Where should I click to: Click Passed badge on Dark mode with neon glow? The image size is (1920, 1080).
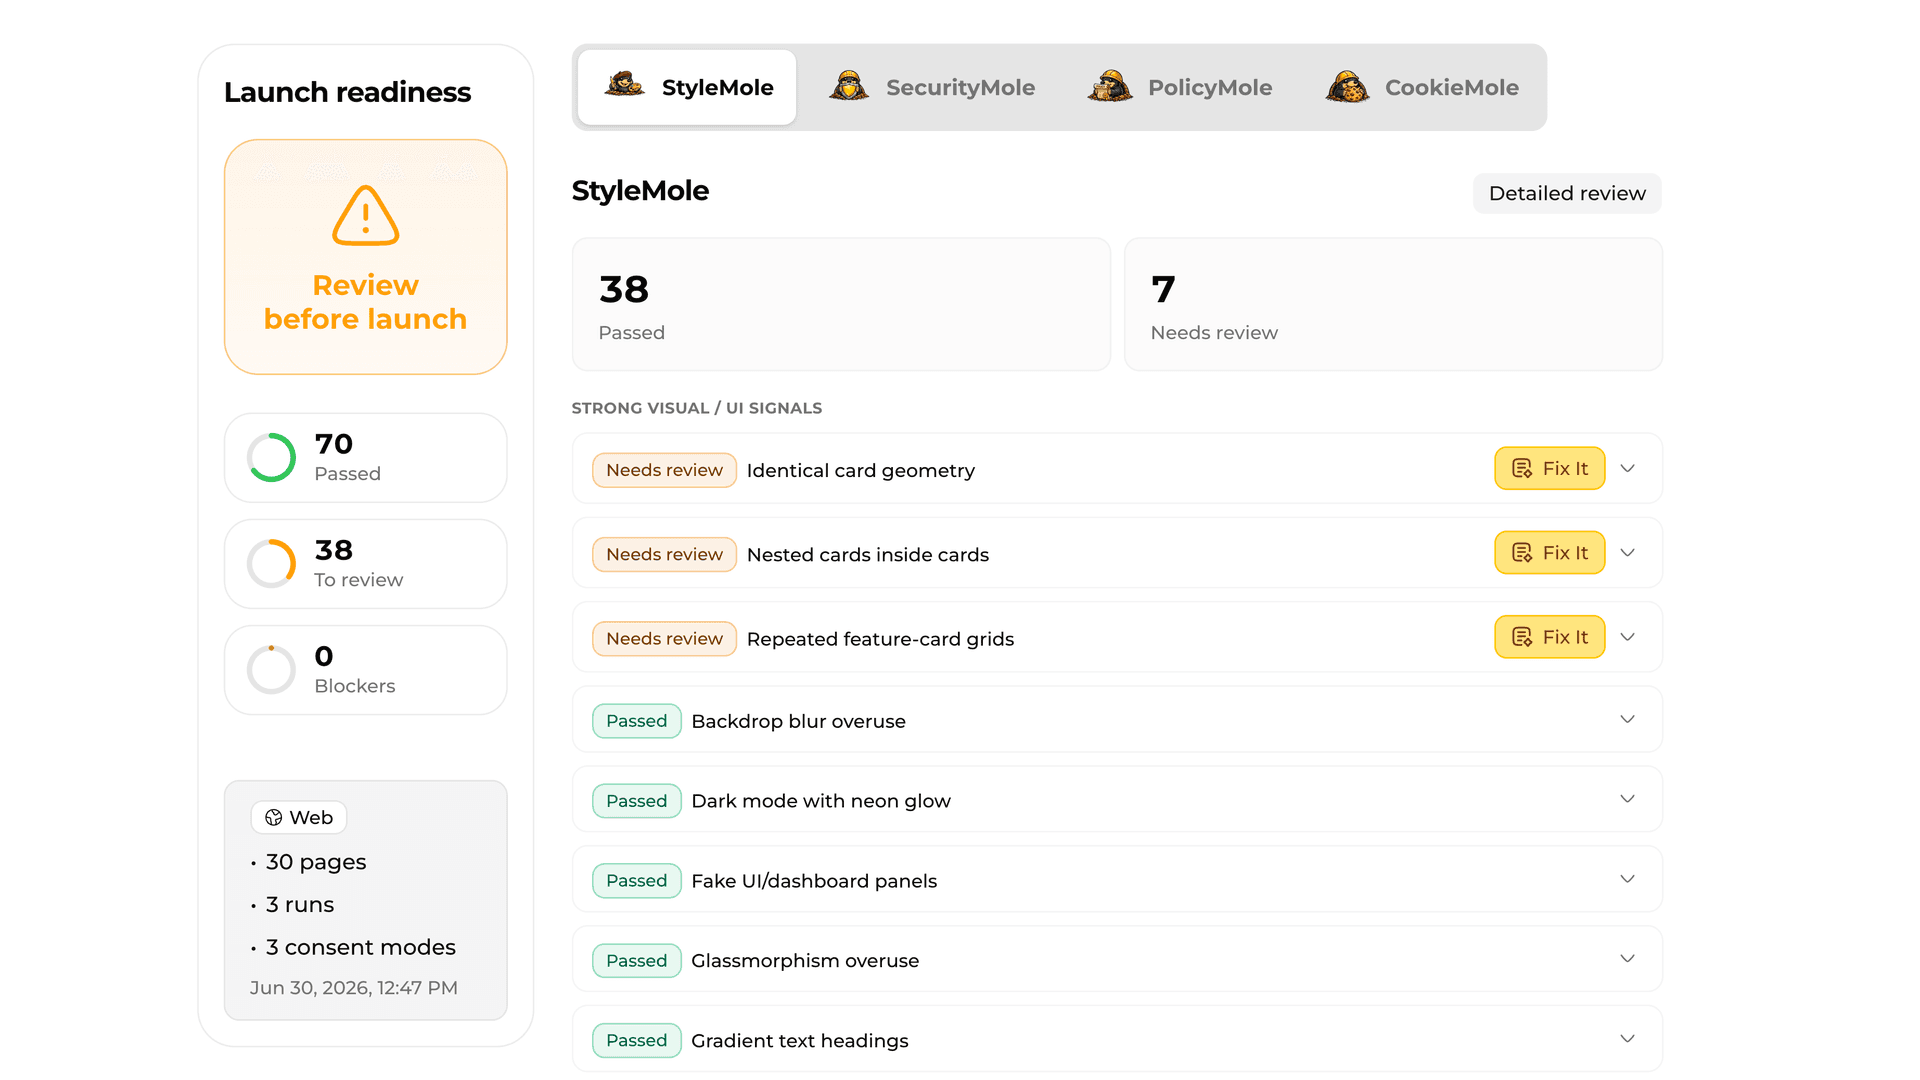(x=637, y=801)
